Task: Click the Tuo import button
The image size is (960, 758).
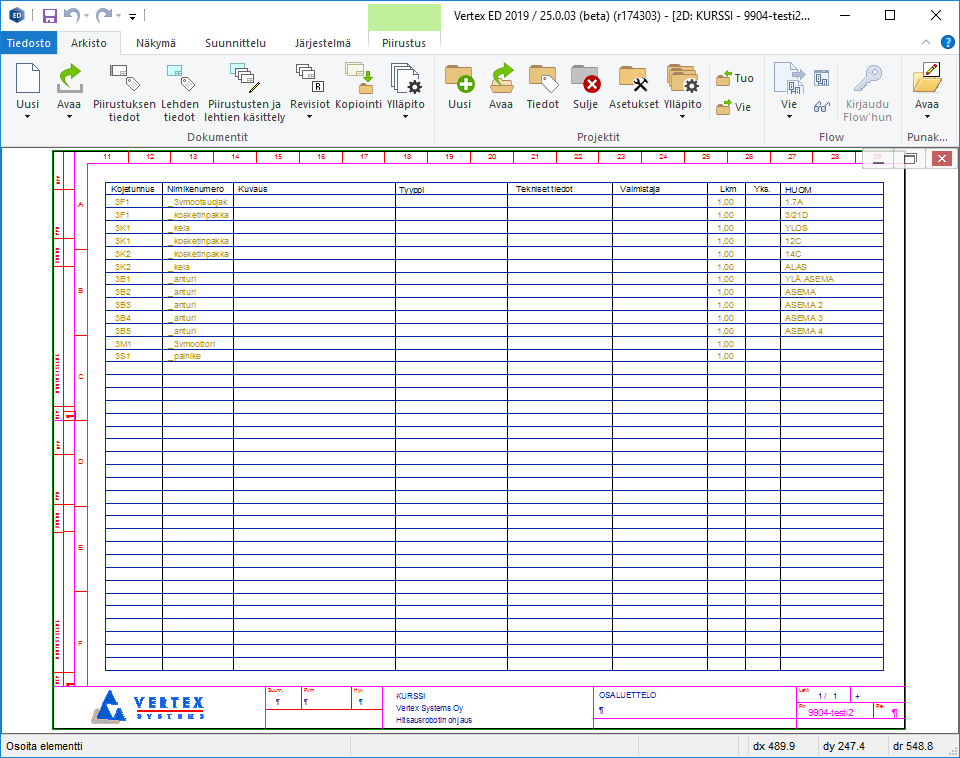Action: 735,78
